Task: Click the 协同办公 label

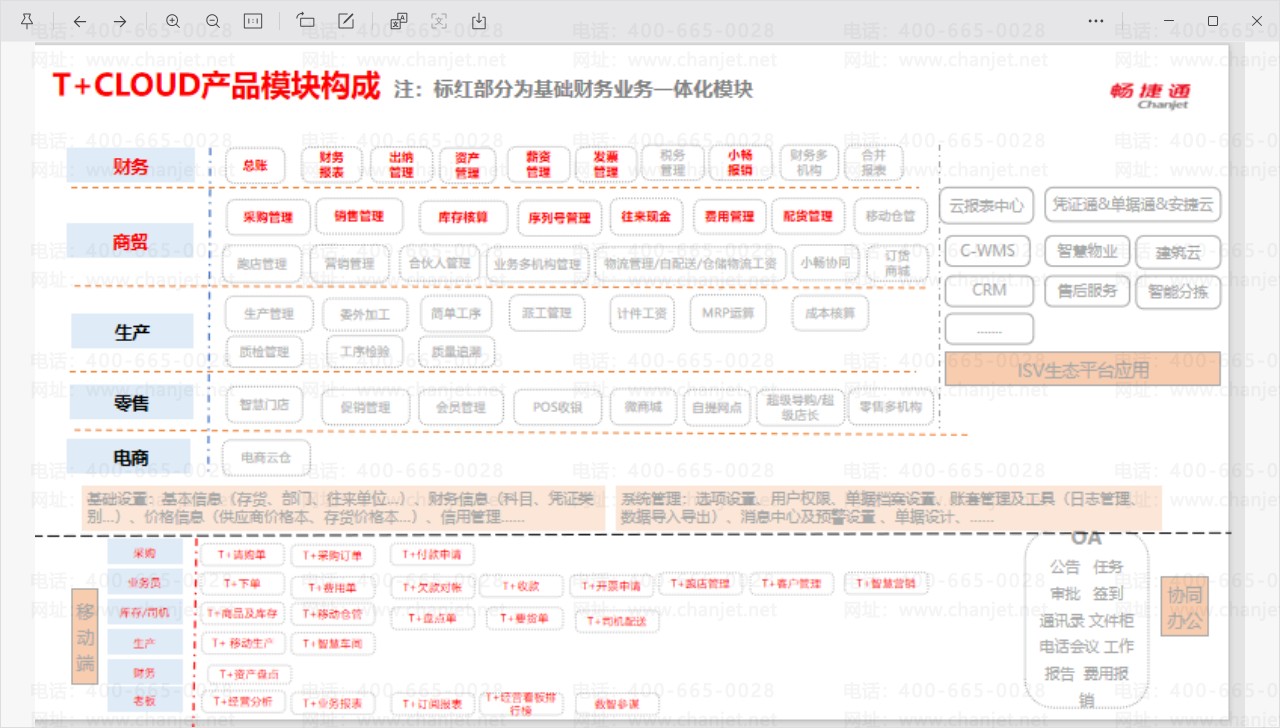Action: point(1186,608)
